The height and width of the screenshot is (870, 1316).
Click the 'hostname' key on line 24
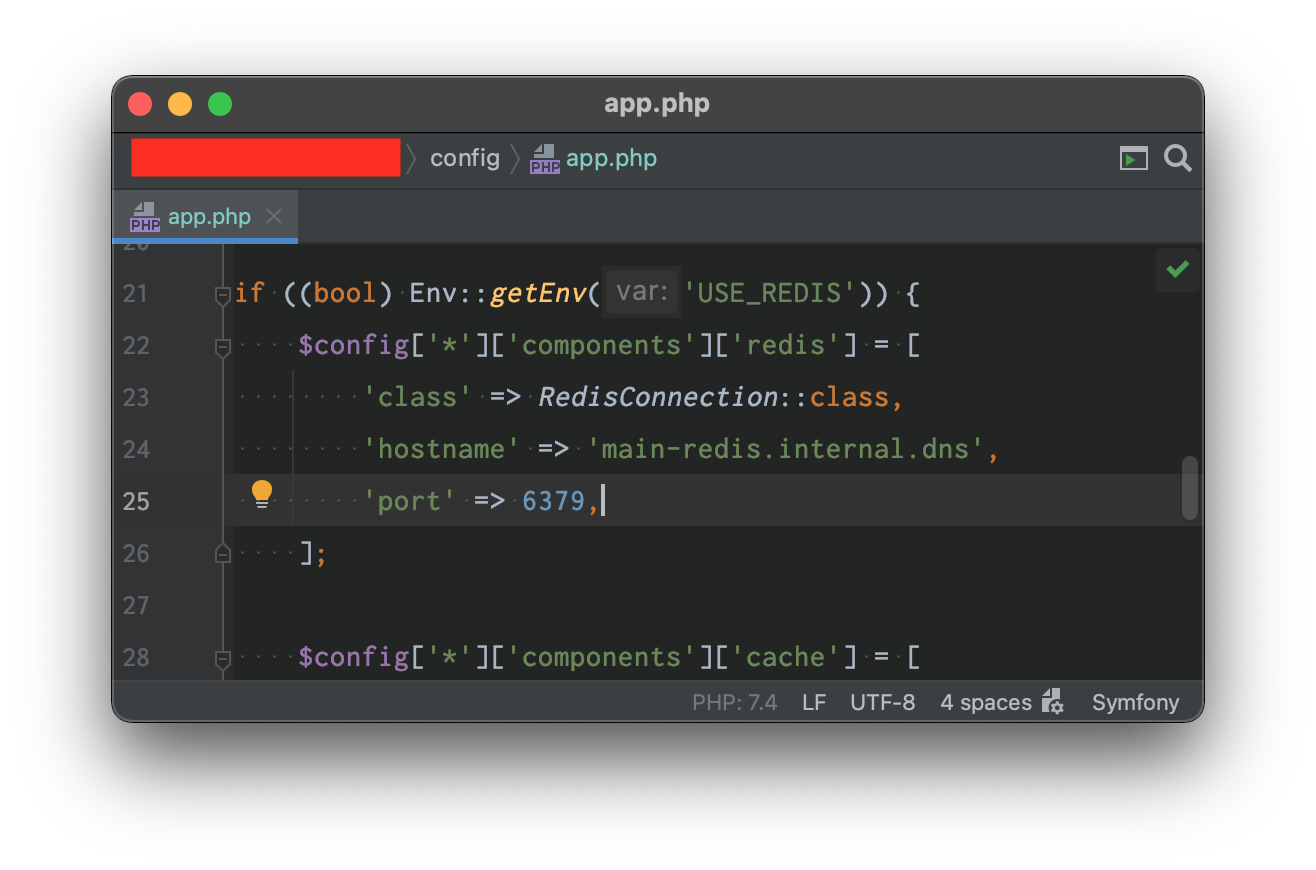point(441,449)
